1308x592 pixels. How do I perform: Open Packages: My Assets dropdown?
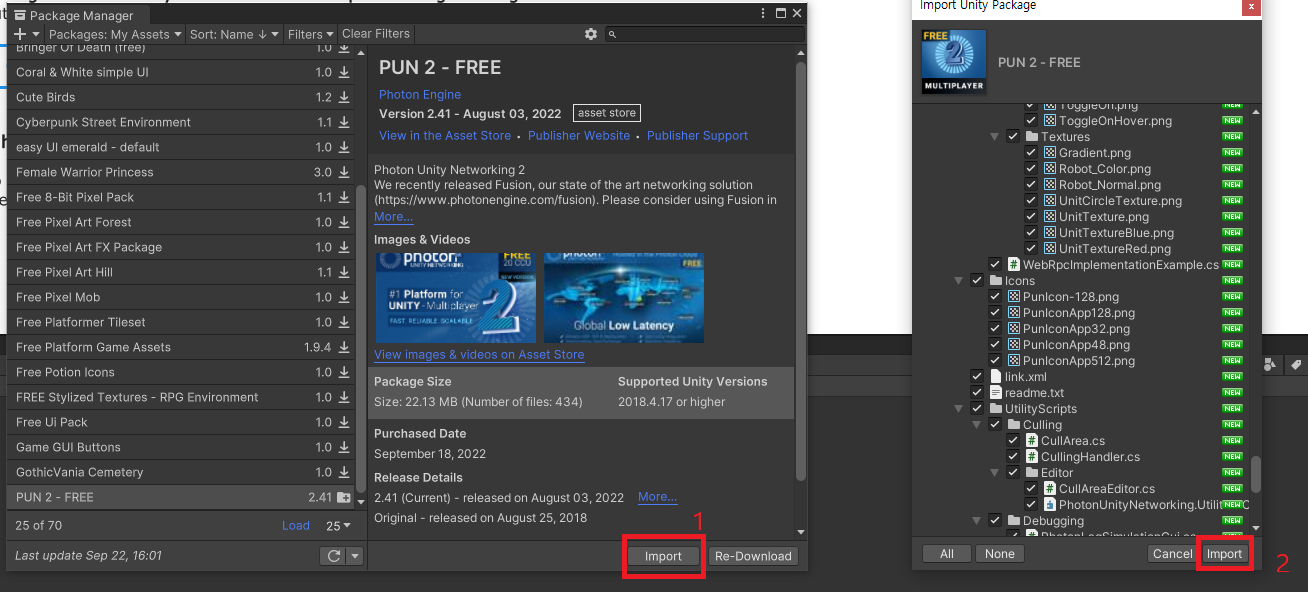(x=115, y=34)
